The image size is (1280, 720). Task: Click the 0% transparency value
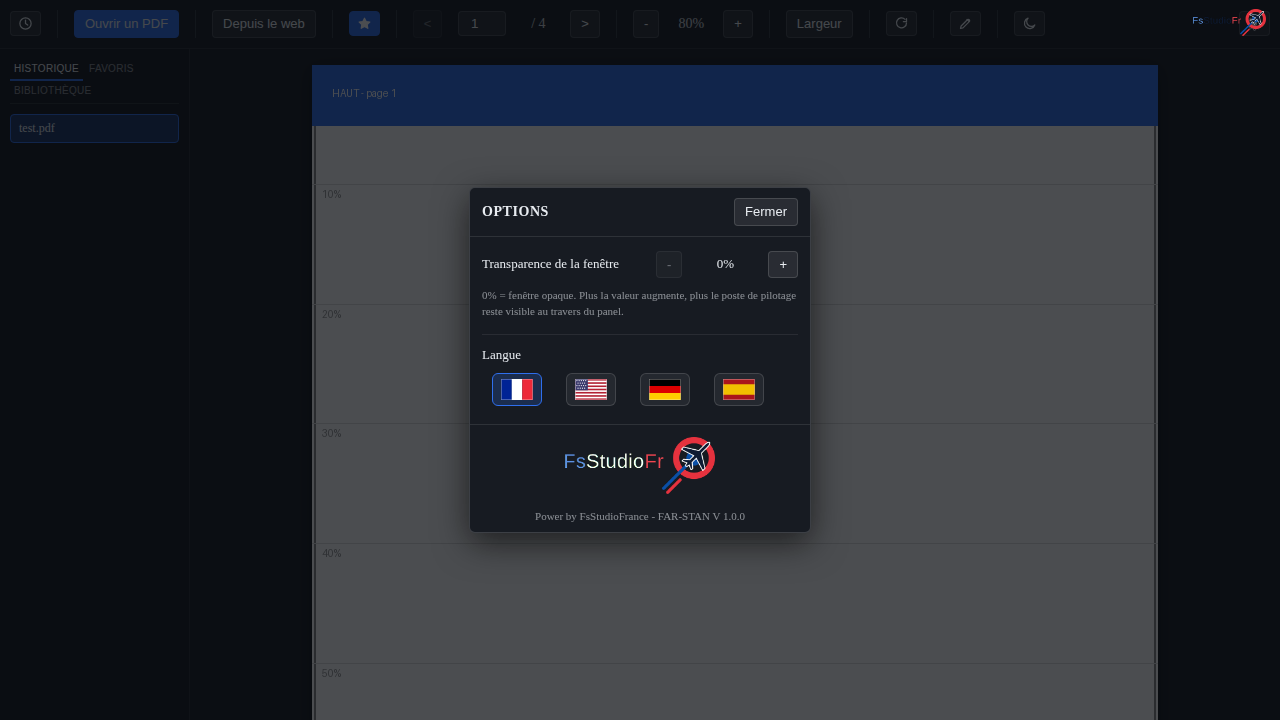click(725, 264)
